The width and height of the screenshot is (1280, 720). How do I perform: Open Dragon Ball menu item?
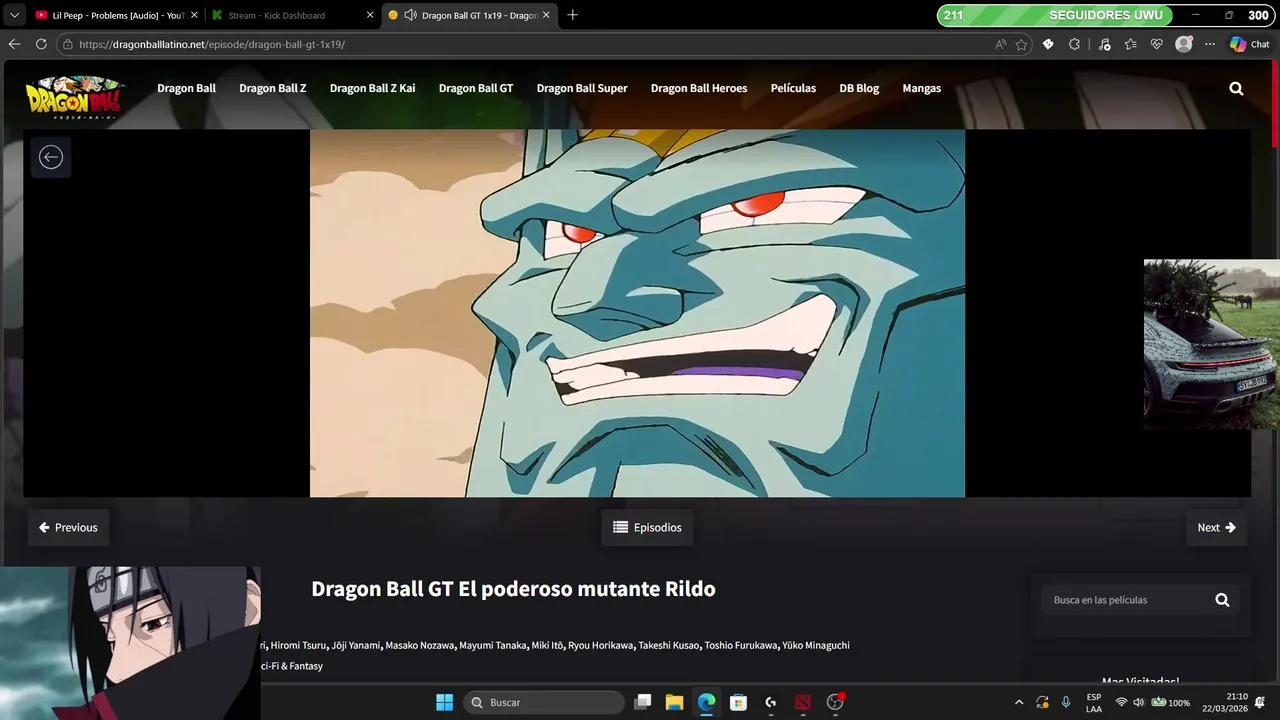pos(186,88)
